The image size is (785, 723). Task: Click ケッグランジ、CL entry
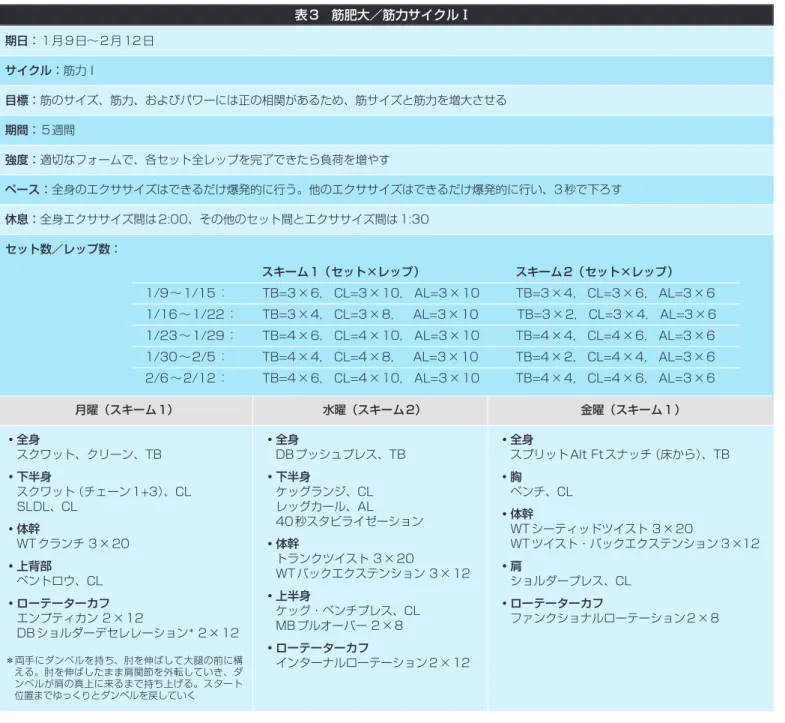point(324,492)
